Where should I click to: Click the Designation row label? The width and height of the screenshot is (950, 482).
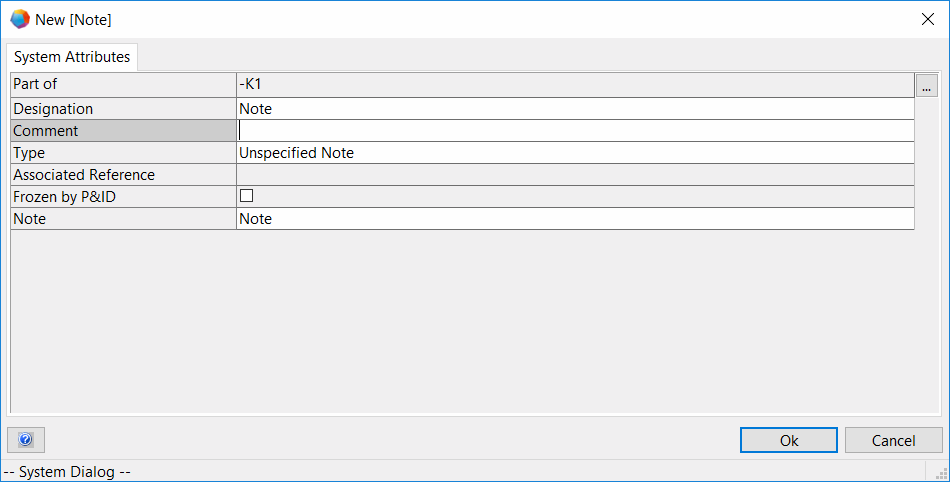tap(123, 109)
